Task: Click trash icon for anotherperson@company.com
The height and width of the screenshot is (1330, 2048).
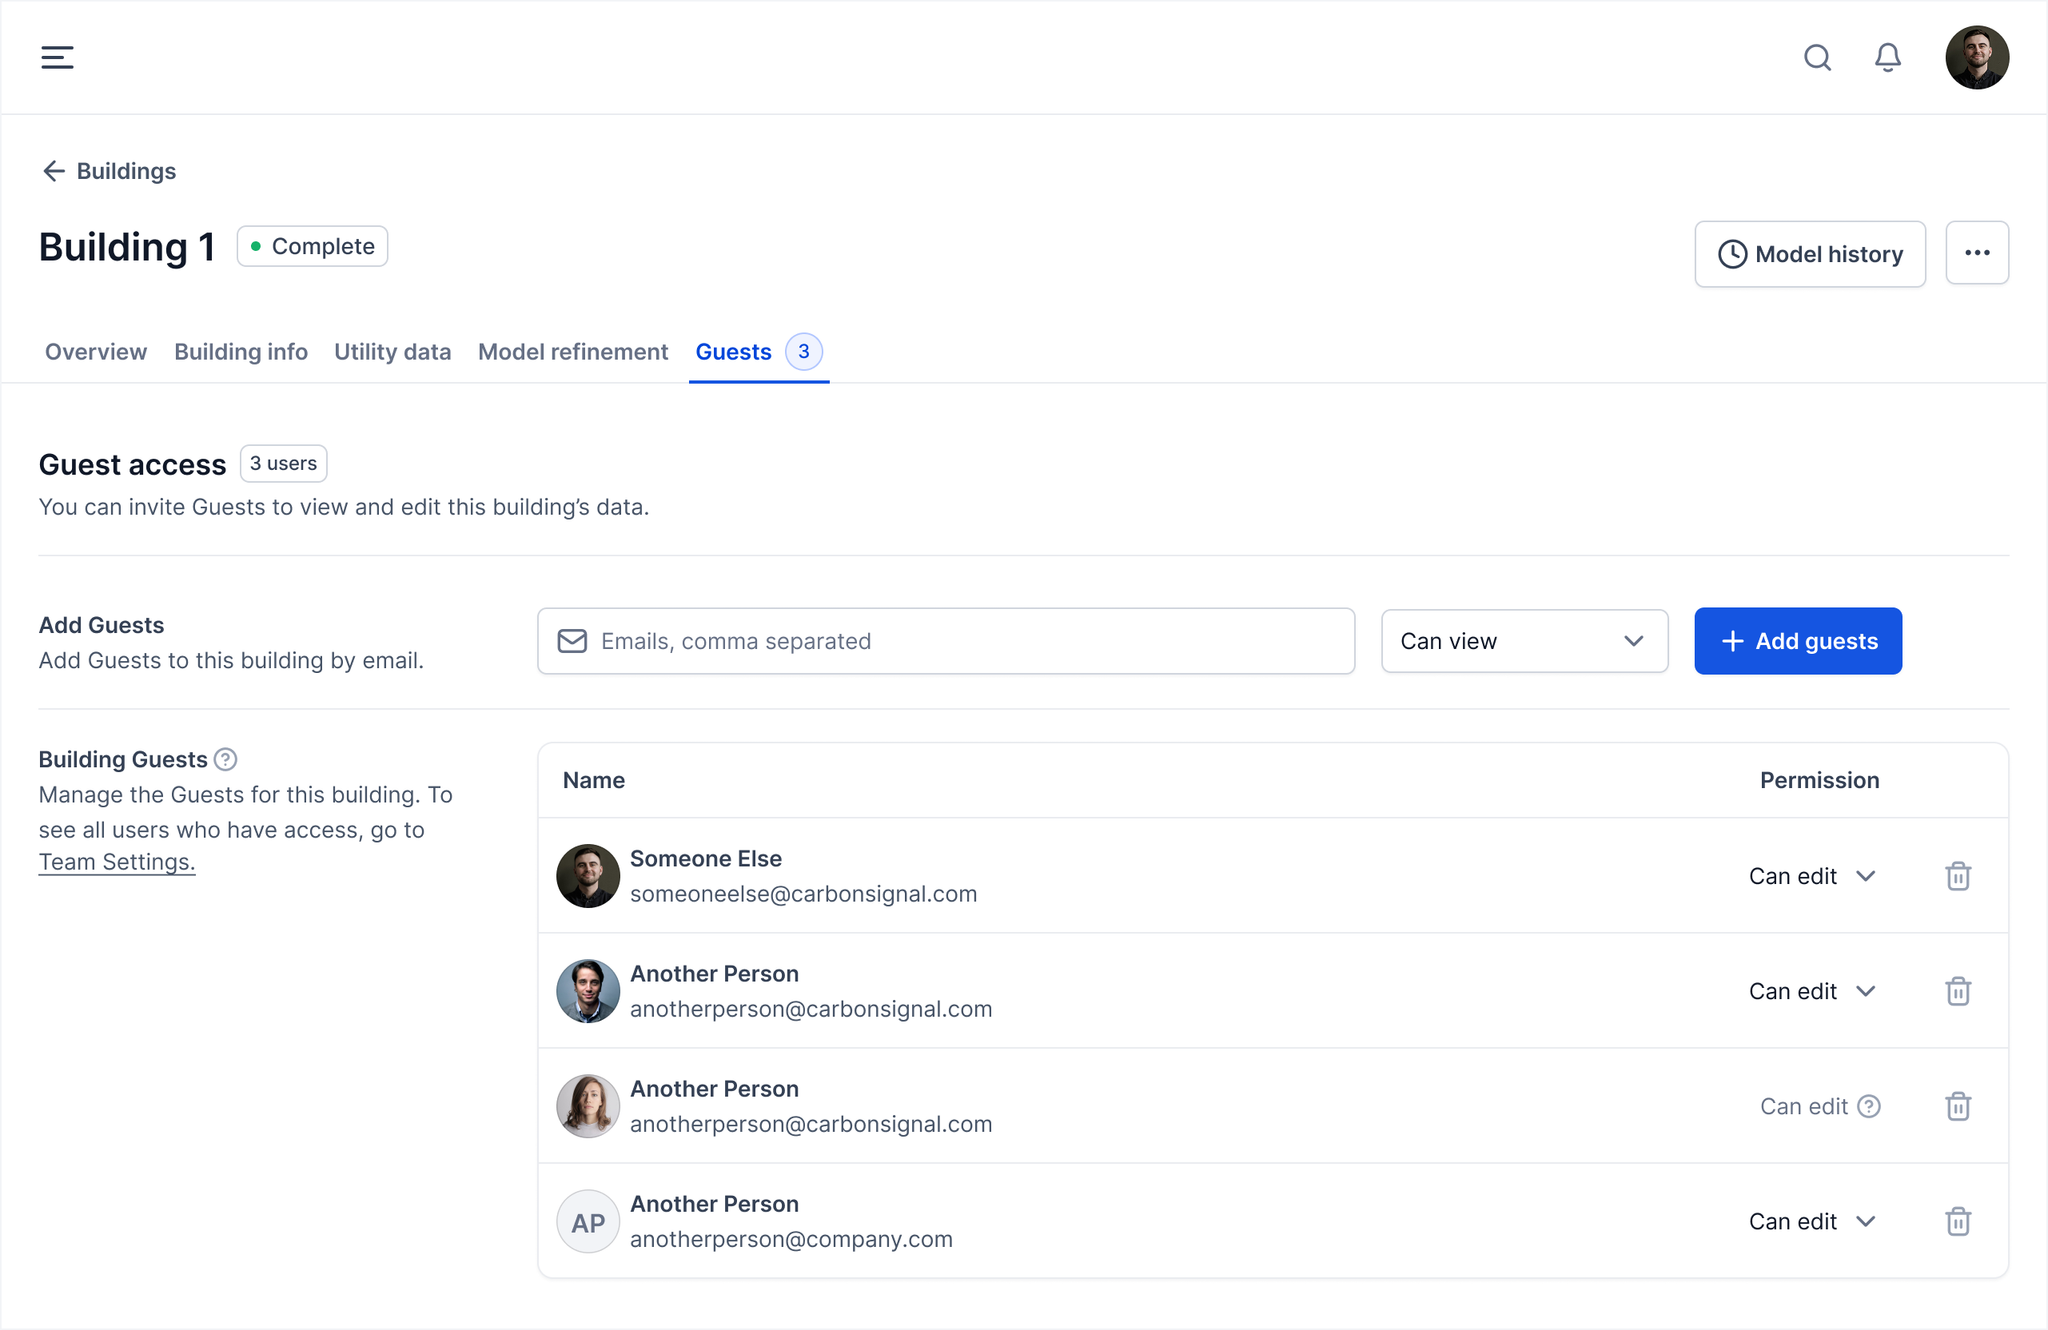Action: coord(1957,1221)
